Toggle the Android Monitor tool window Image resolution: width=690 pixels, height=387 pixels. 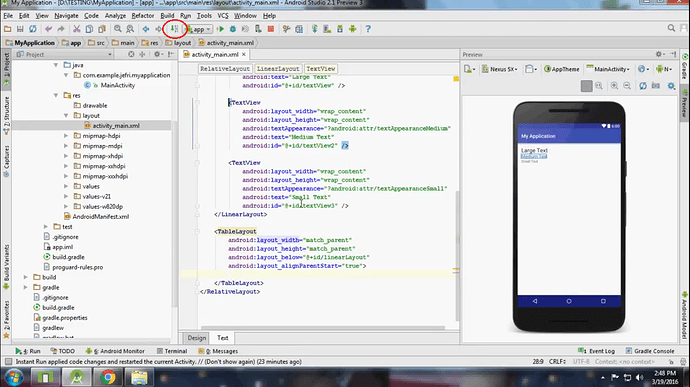(115, 351)
